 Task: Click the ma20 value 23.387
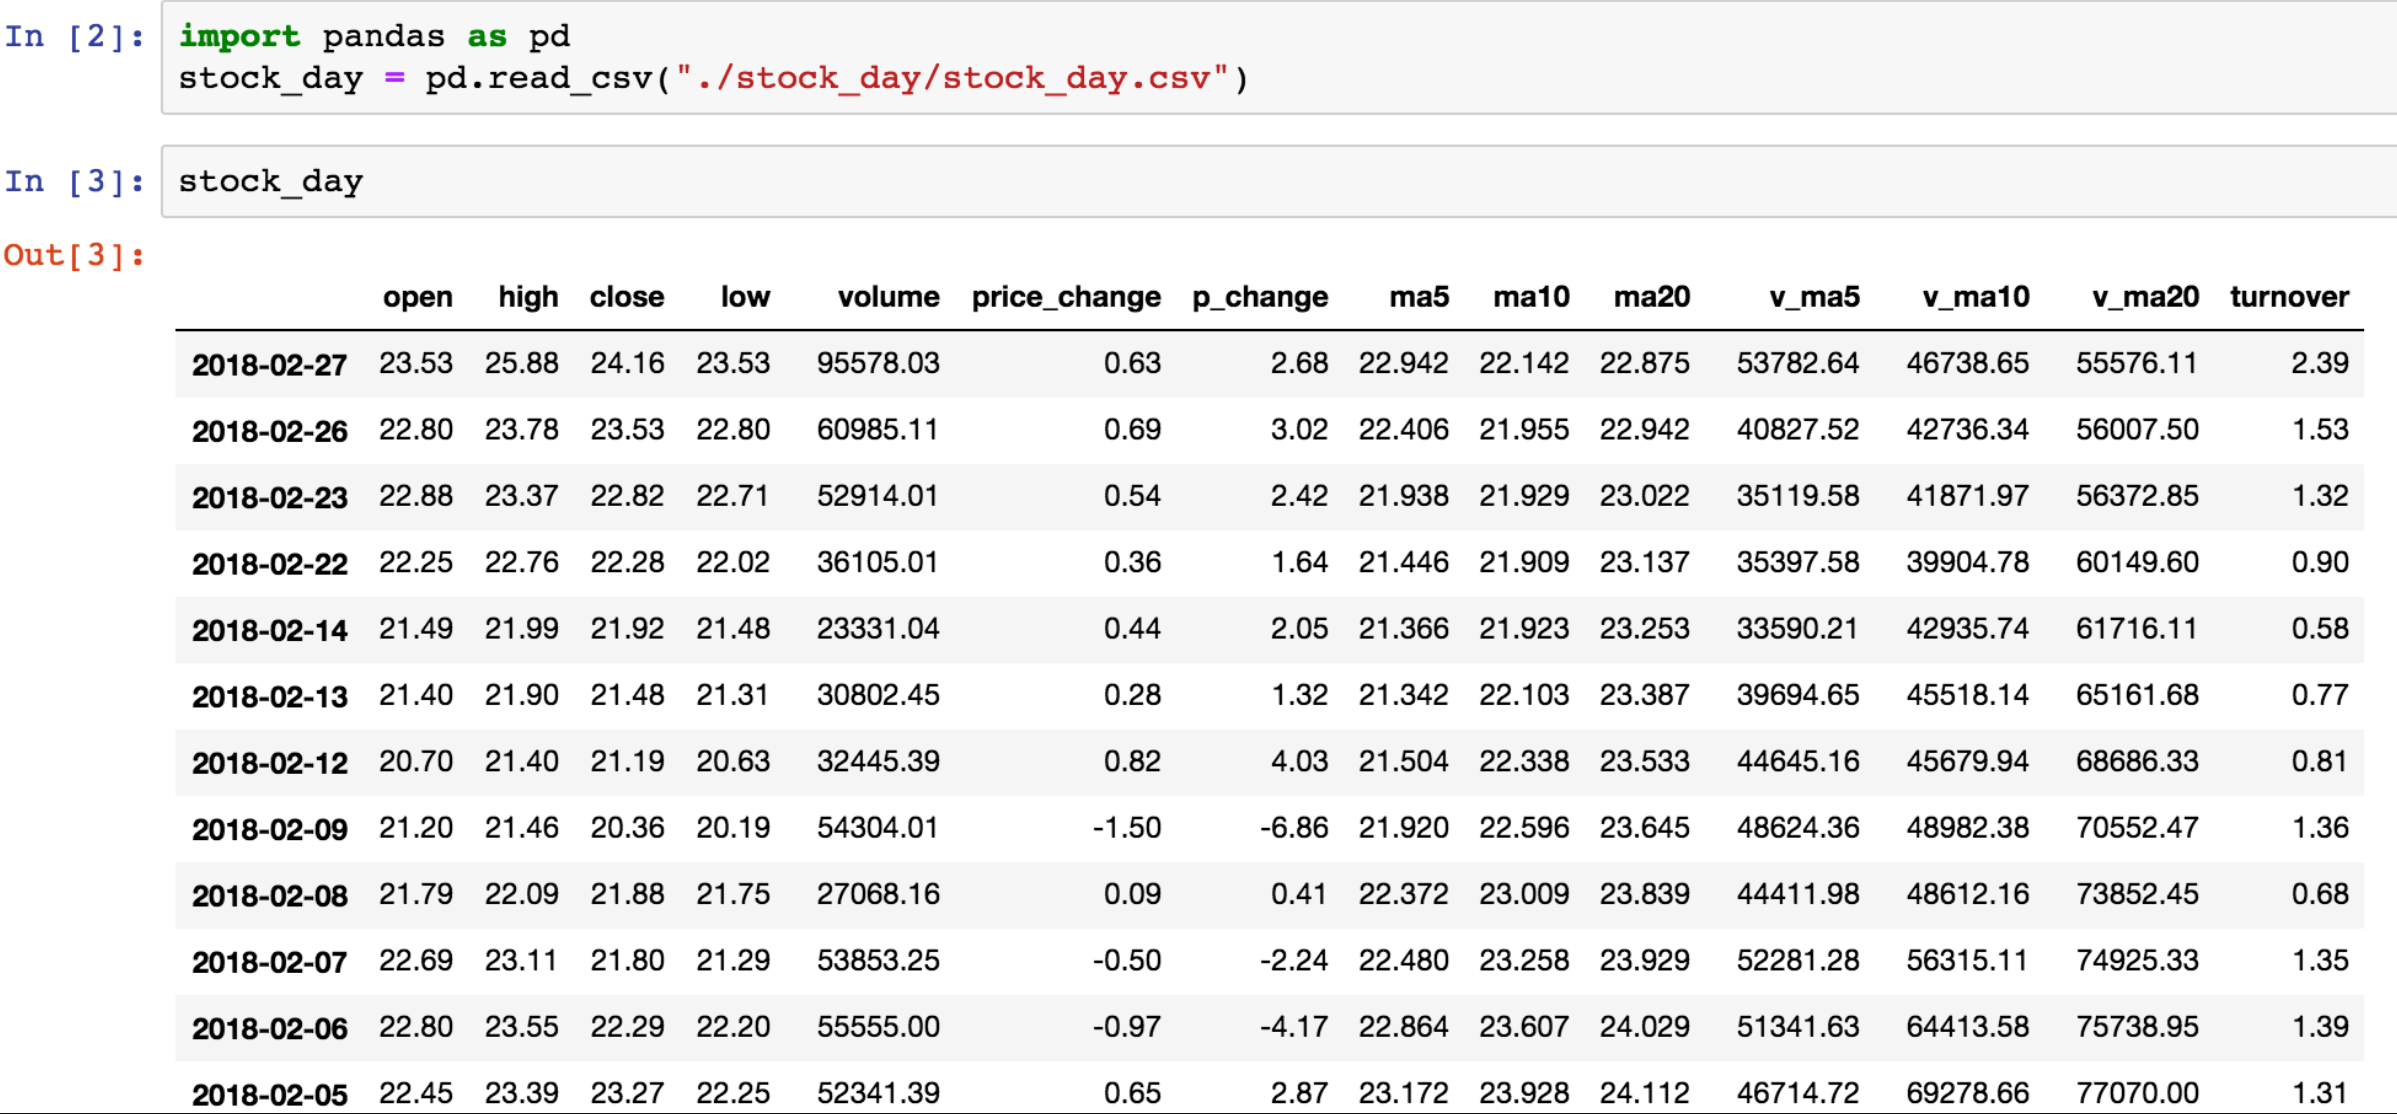pyautogui.click(x=1644, y=694)
